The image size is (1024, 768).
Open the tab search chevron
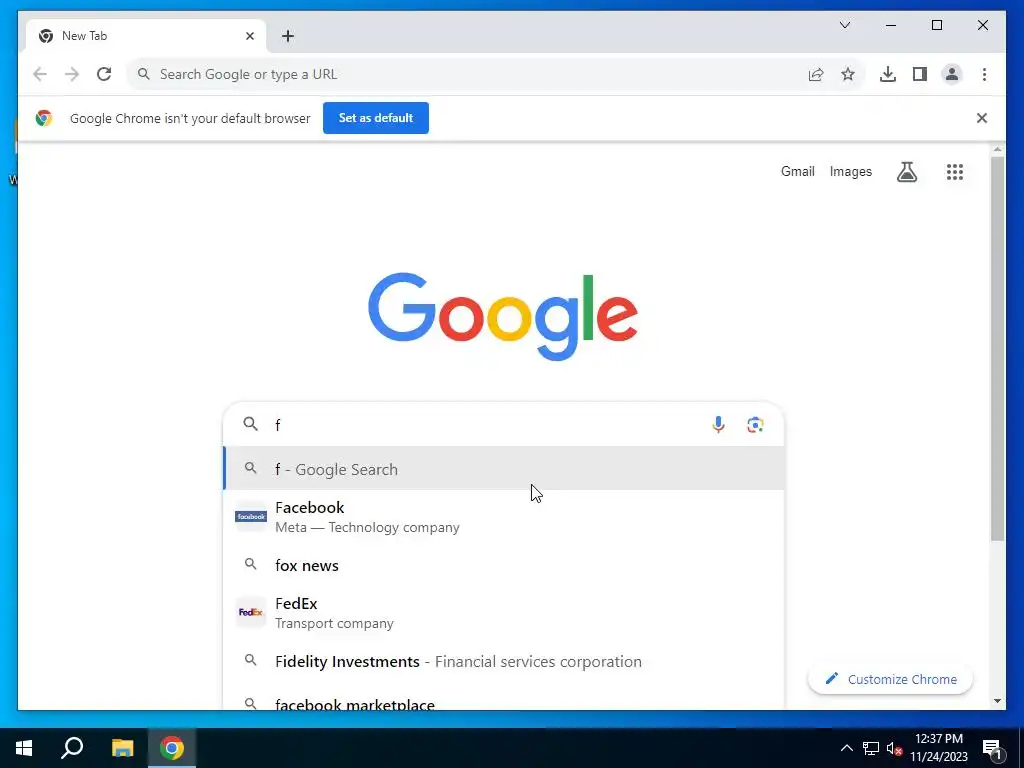(x=844, y=25)
